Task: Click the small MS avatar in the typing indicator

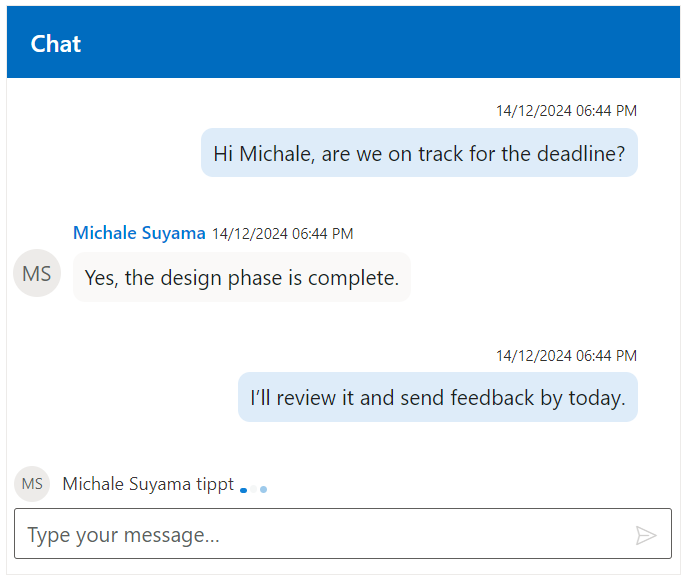Action: pos(32,484)
